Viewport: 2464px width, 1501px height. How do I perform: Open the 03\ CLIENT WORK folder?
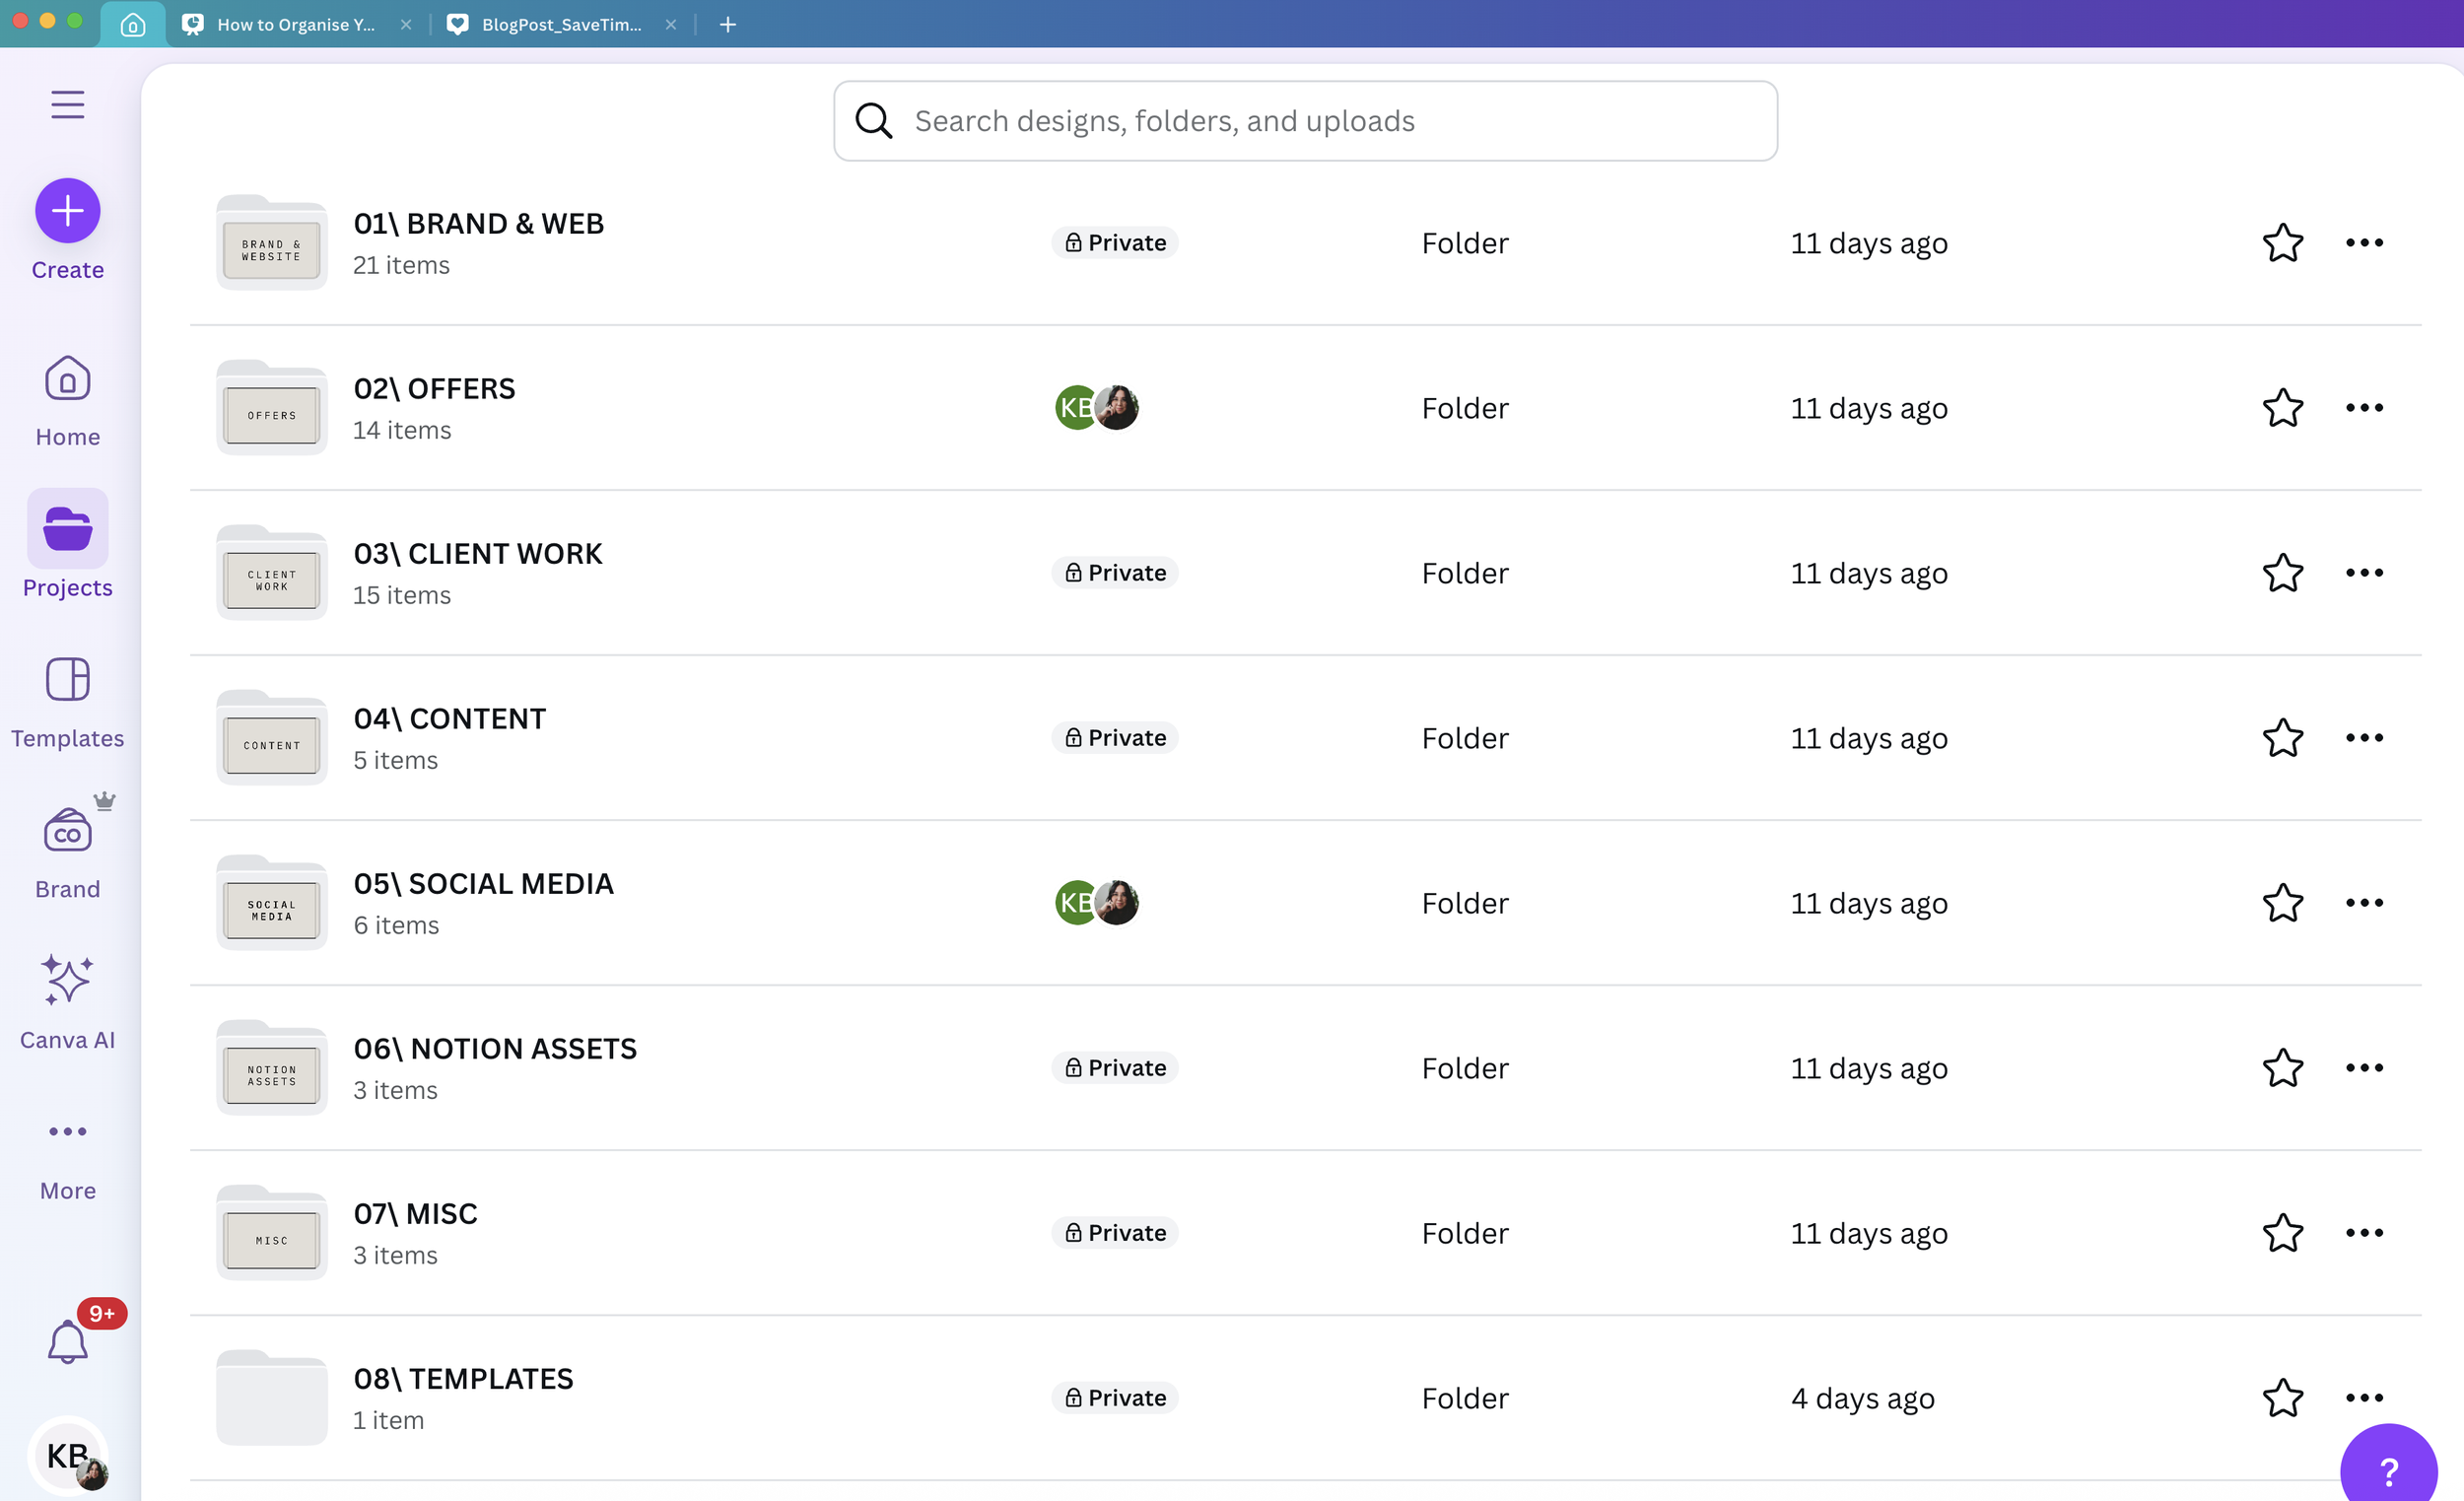pyautogui.click(x=478, y=554)
